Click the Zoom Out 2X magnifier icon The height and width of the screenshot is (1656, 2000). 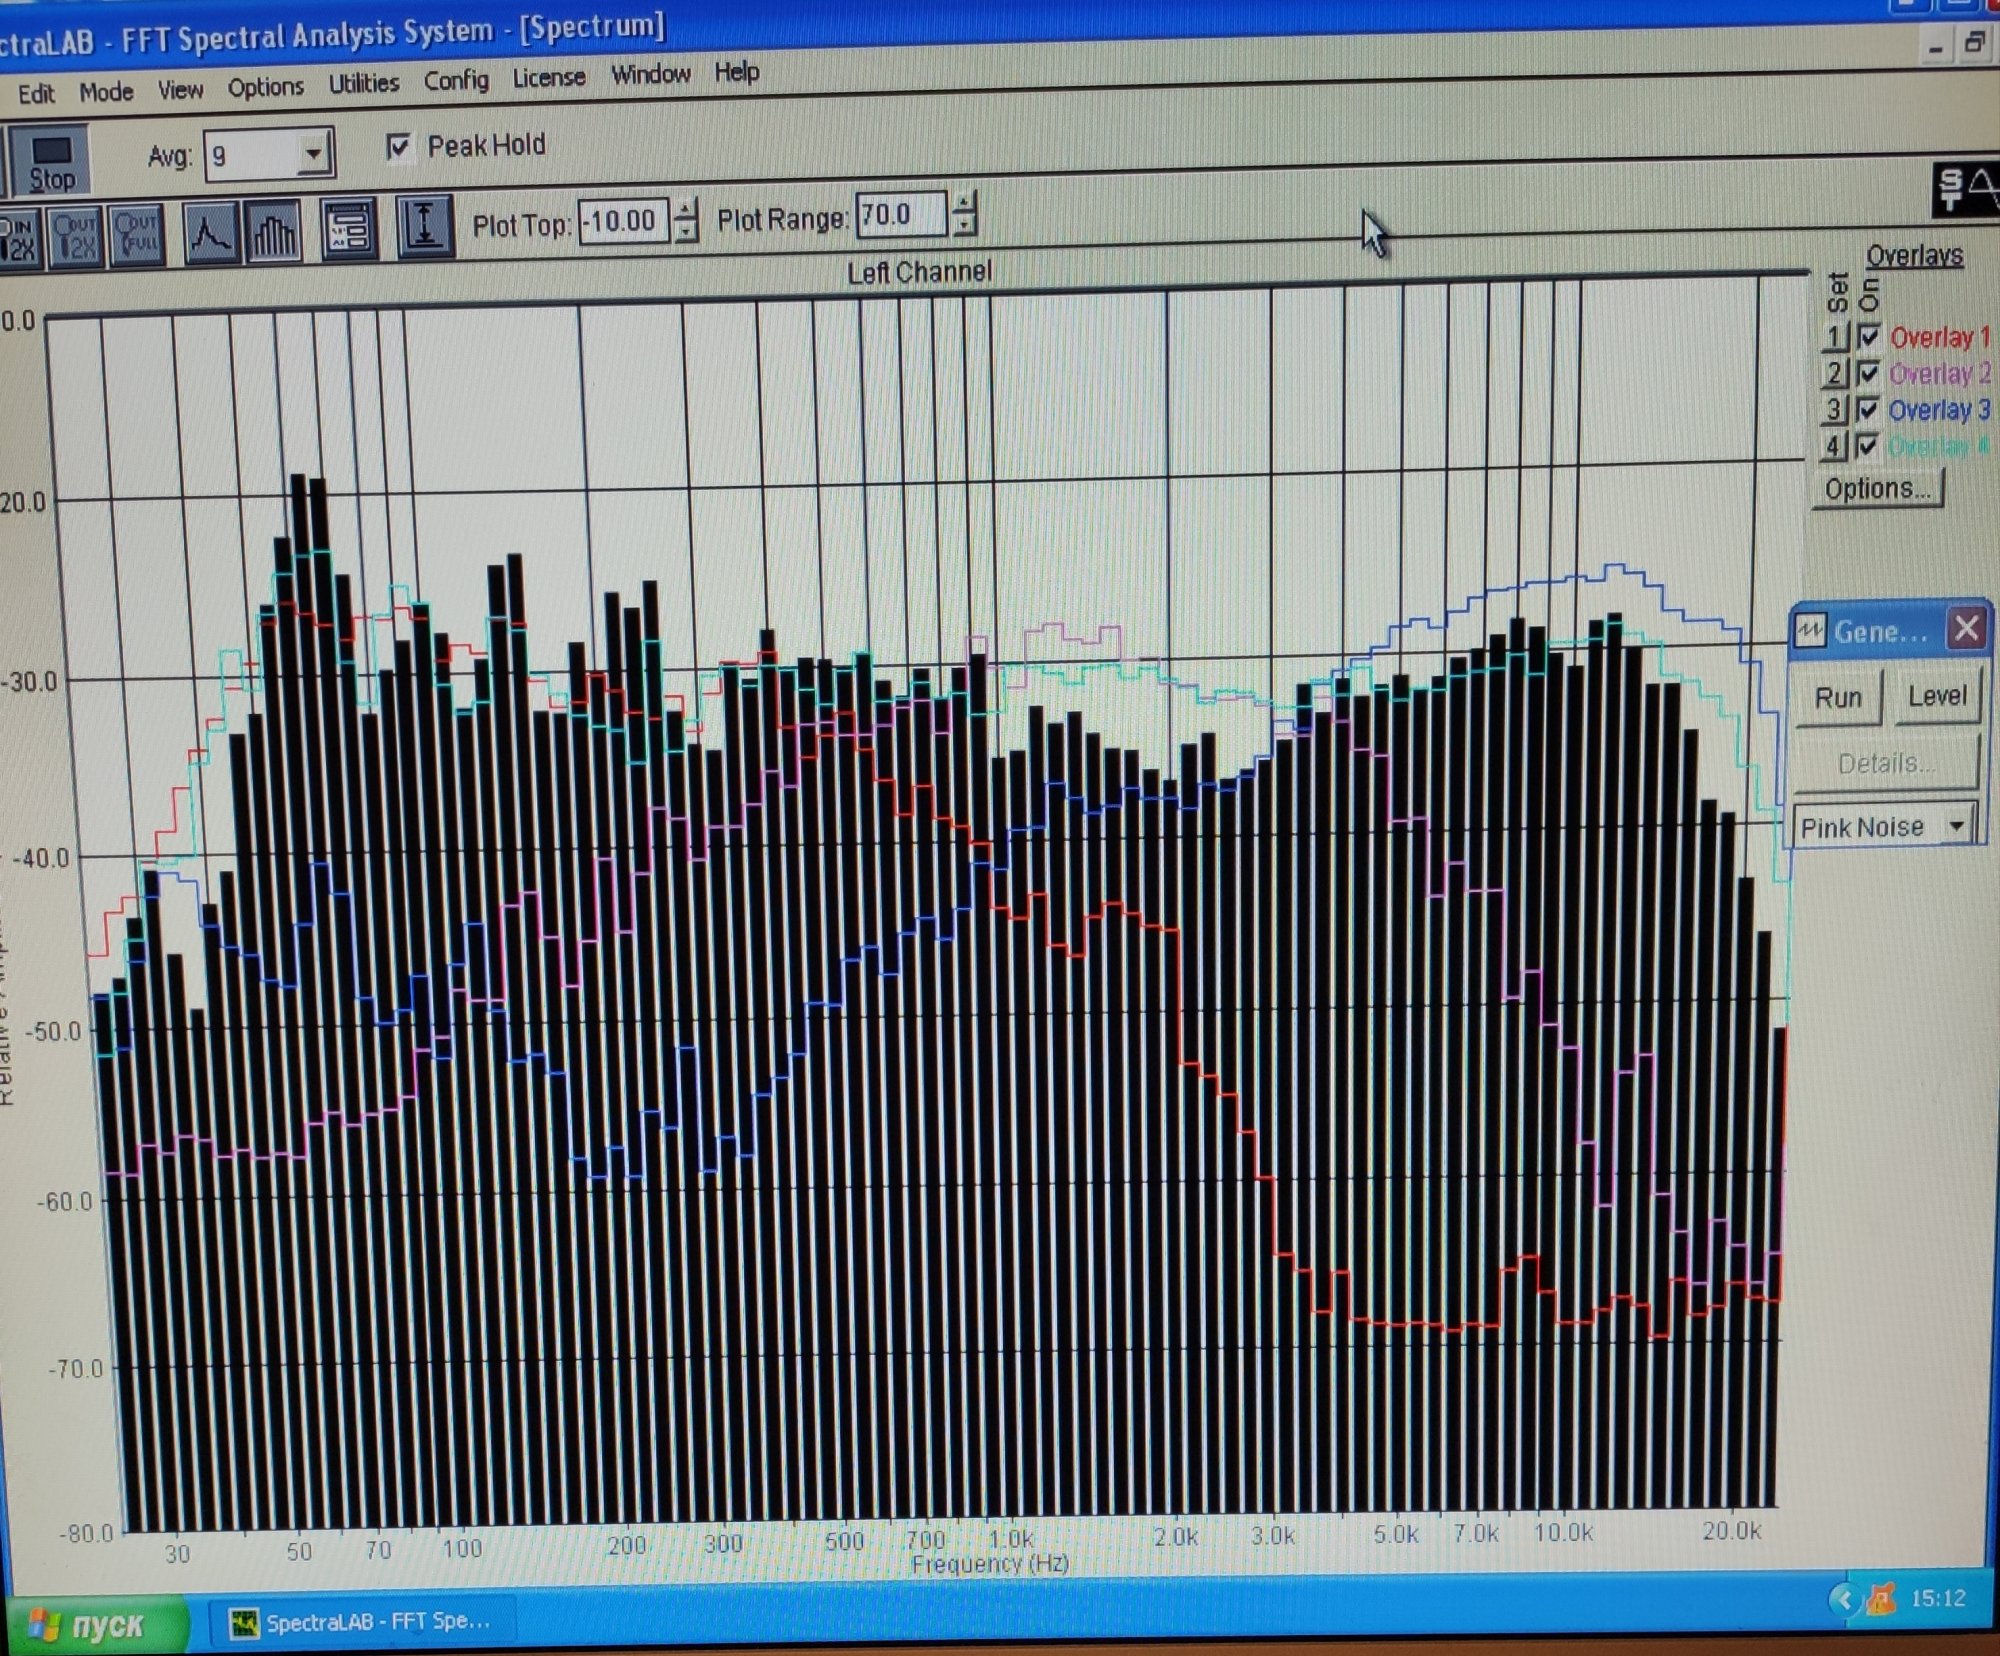[77, 235]
